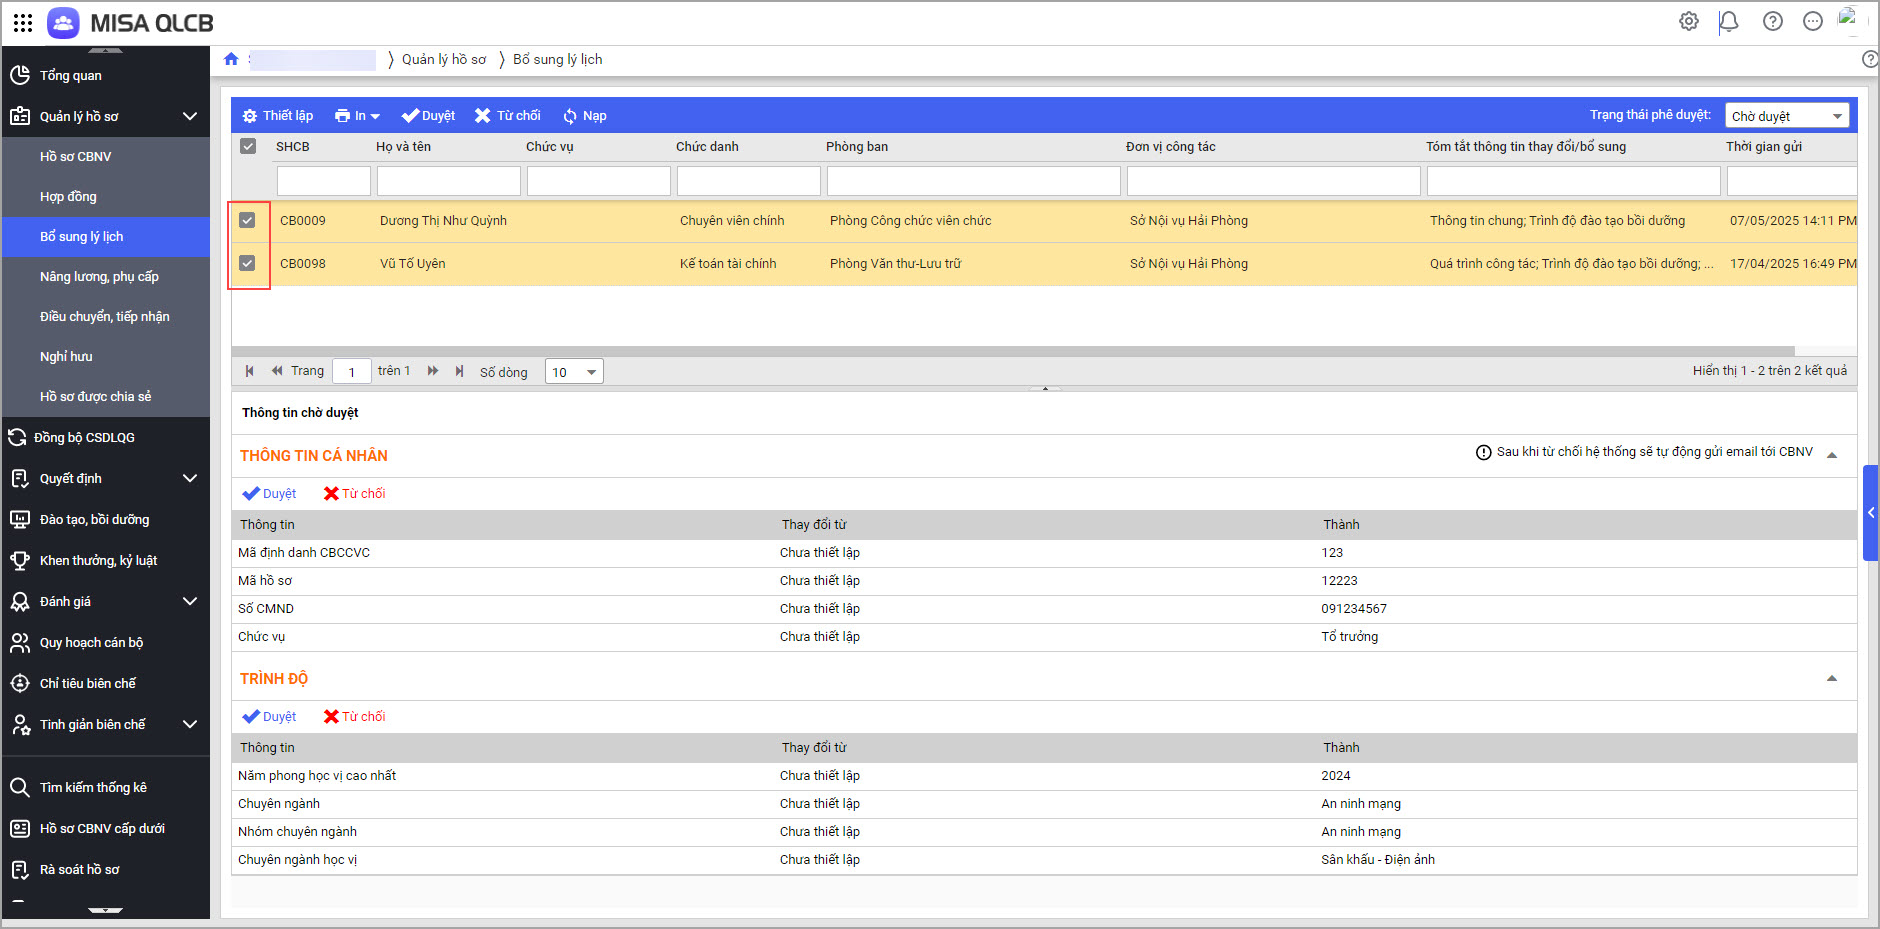Open Hồ sơ CBNV in sidebar
This screenshot has height=929, width=1880.
pyautogui.click(x=76, y=156)
